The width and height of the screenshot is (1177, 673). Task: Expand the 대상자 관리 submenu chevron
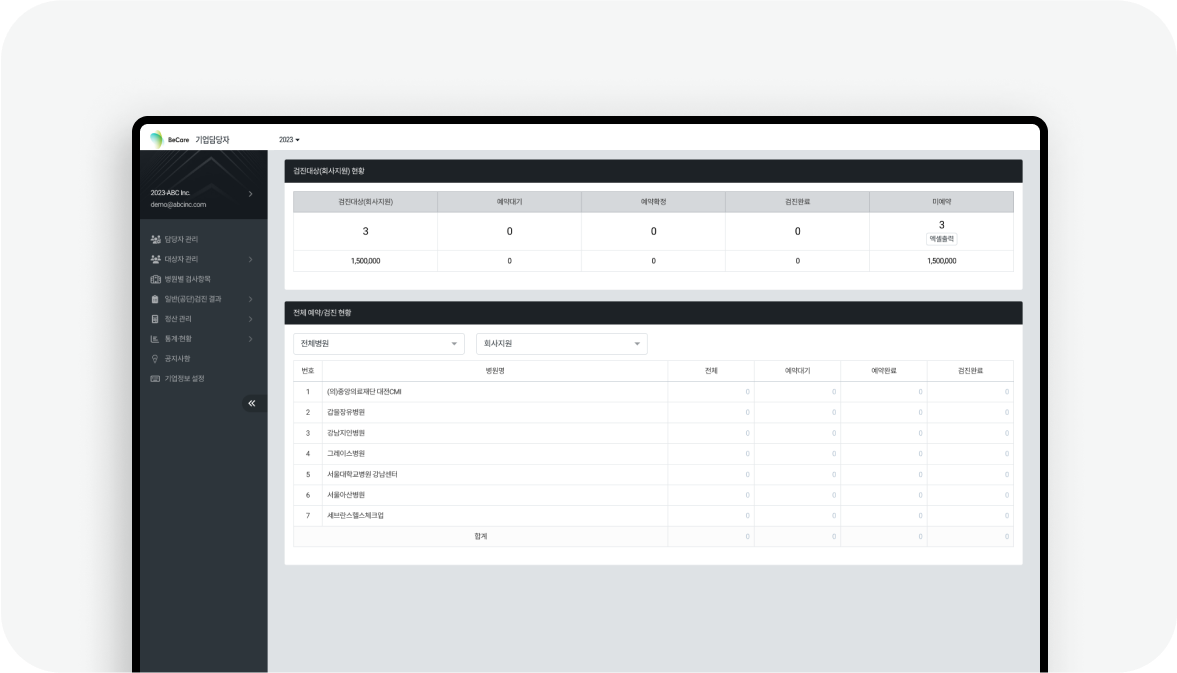pos(251,260)
